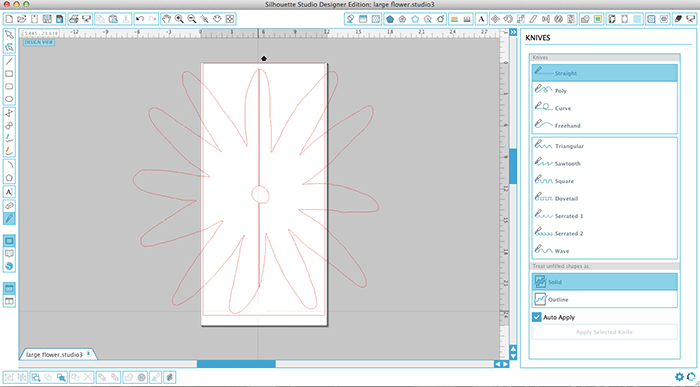Image resolution: width=700 pixels, height=387 pixels.
Task: Click the Paste clipboard icon
Action: [x=113, y=19]
